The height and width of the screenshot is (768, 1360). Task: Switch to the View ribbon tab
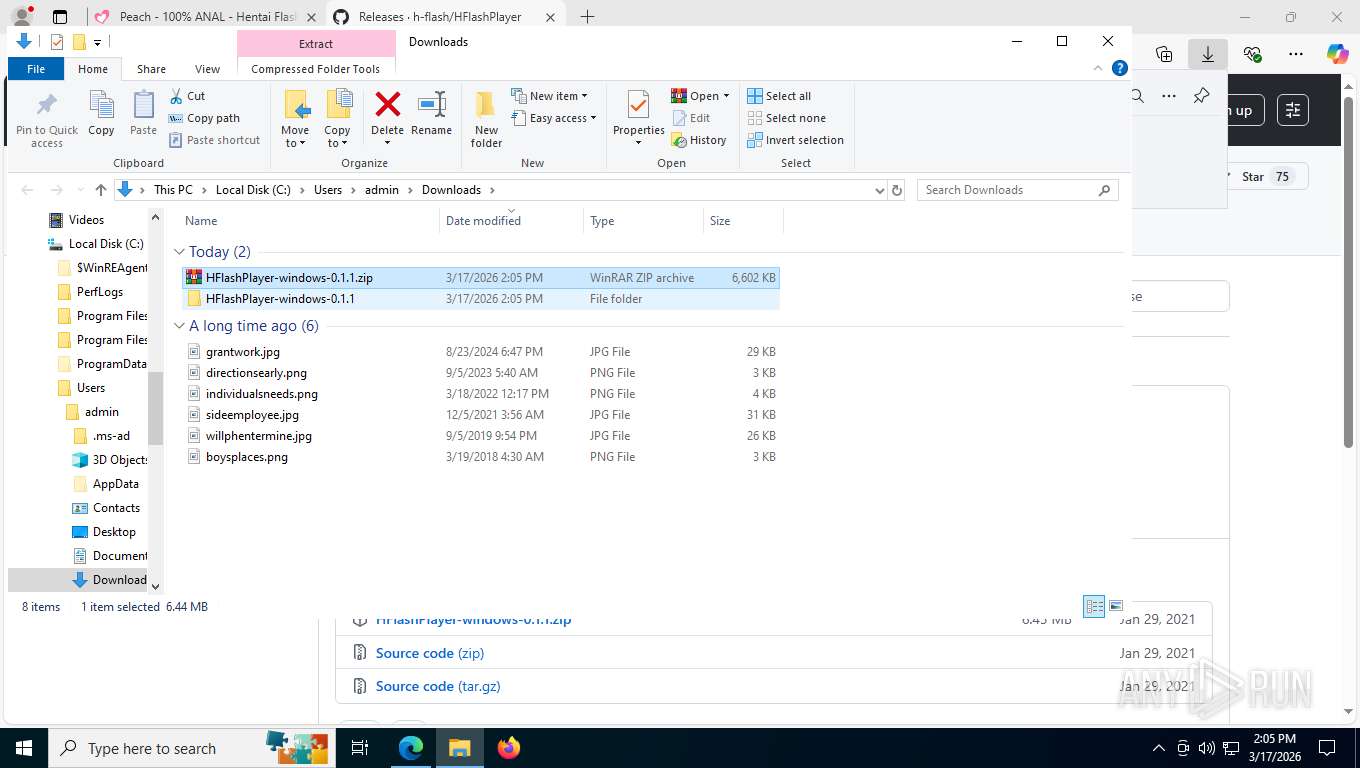(207, 69)
